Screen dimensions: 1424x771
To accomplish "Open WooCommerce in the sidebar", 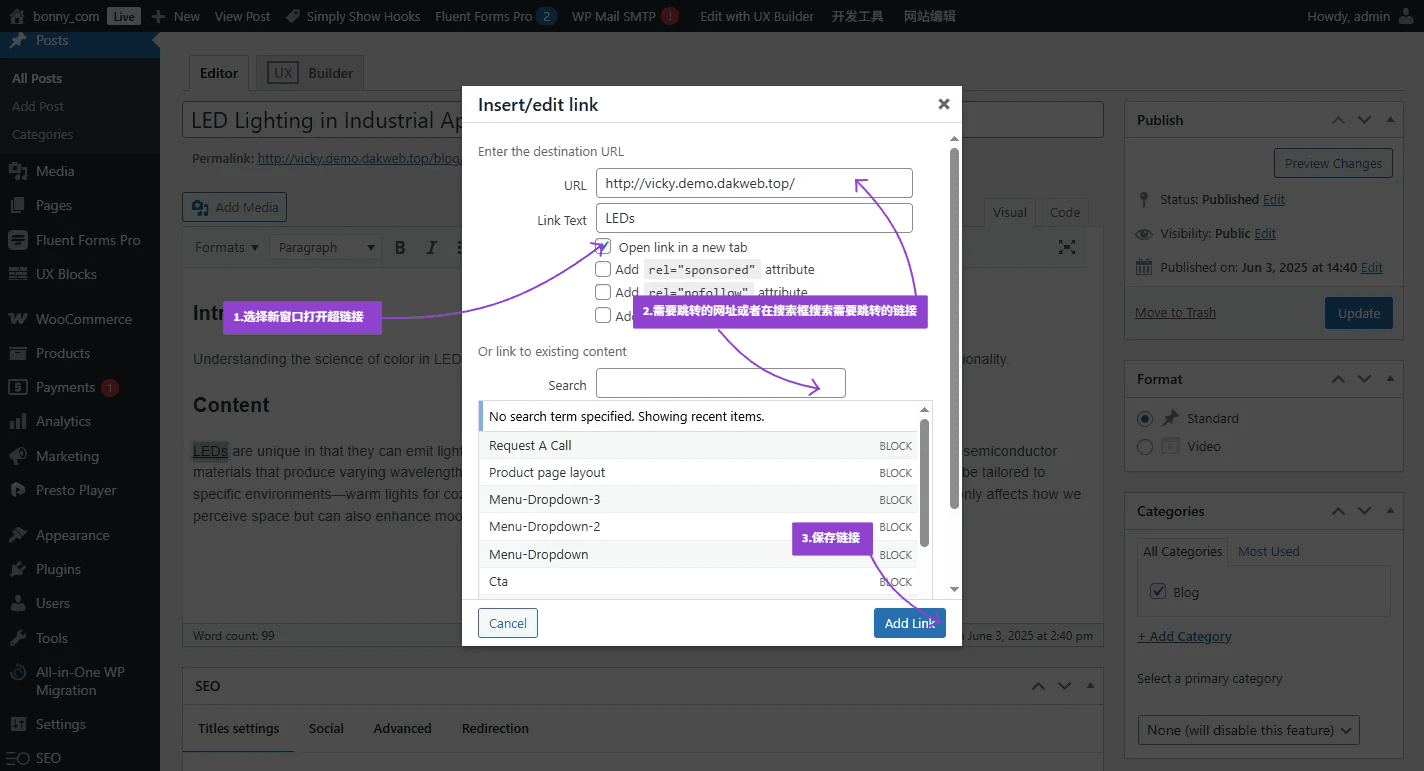I will [x=83, y=319].
